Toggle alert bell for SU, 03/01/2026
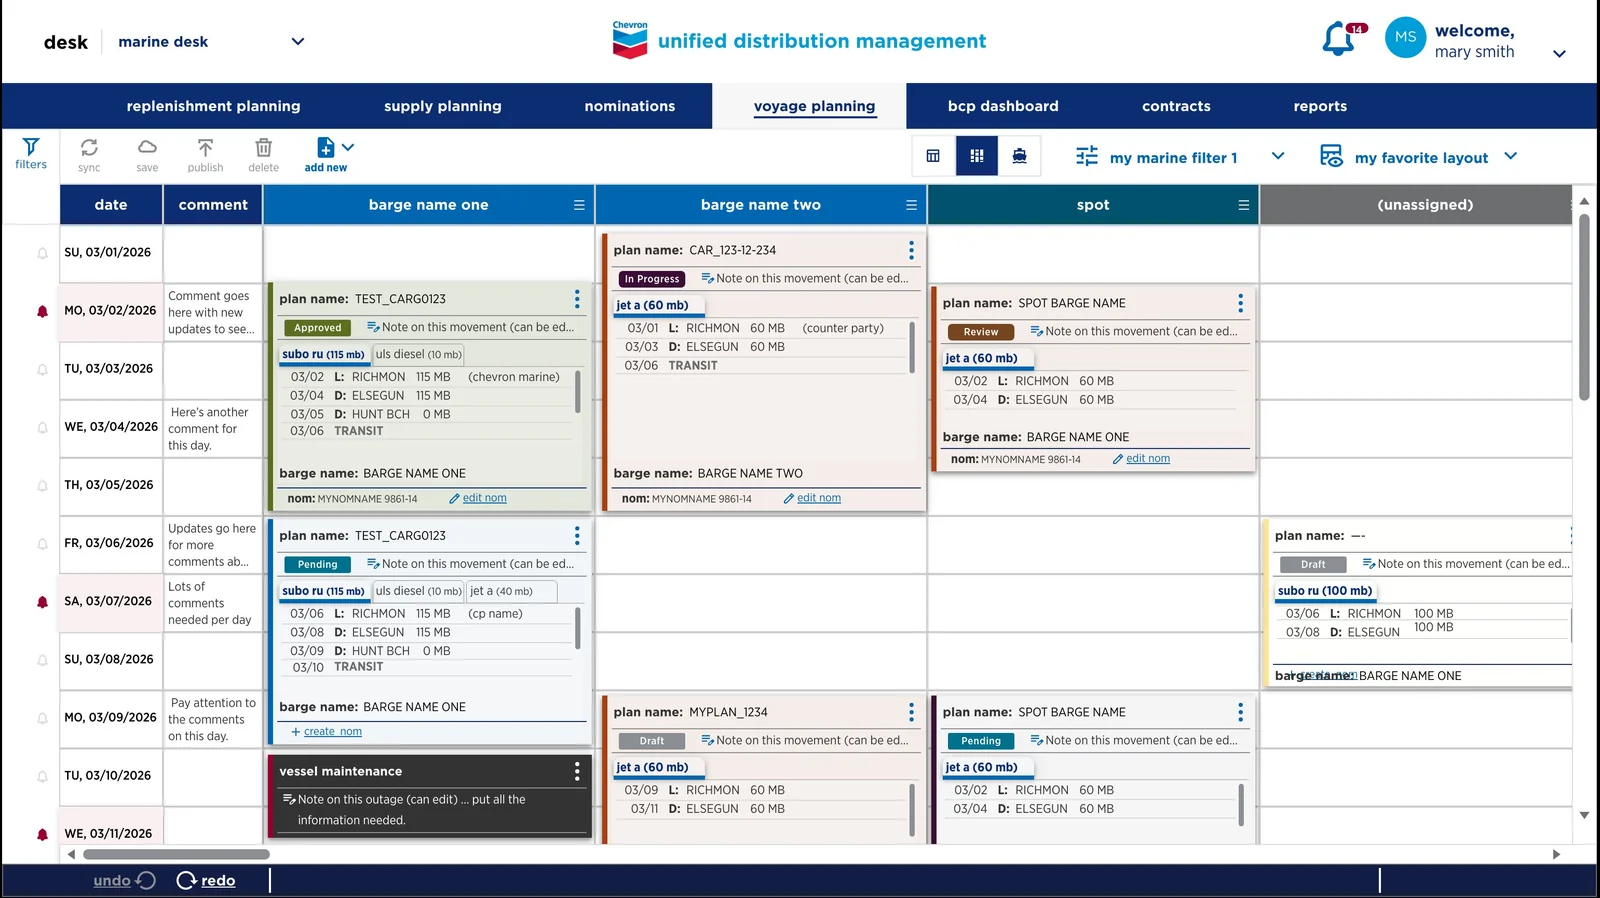The height and width of the screenshot is (898, 1600). click(x=42, y=253)
